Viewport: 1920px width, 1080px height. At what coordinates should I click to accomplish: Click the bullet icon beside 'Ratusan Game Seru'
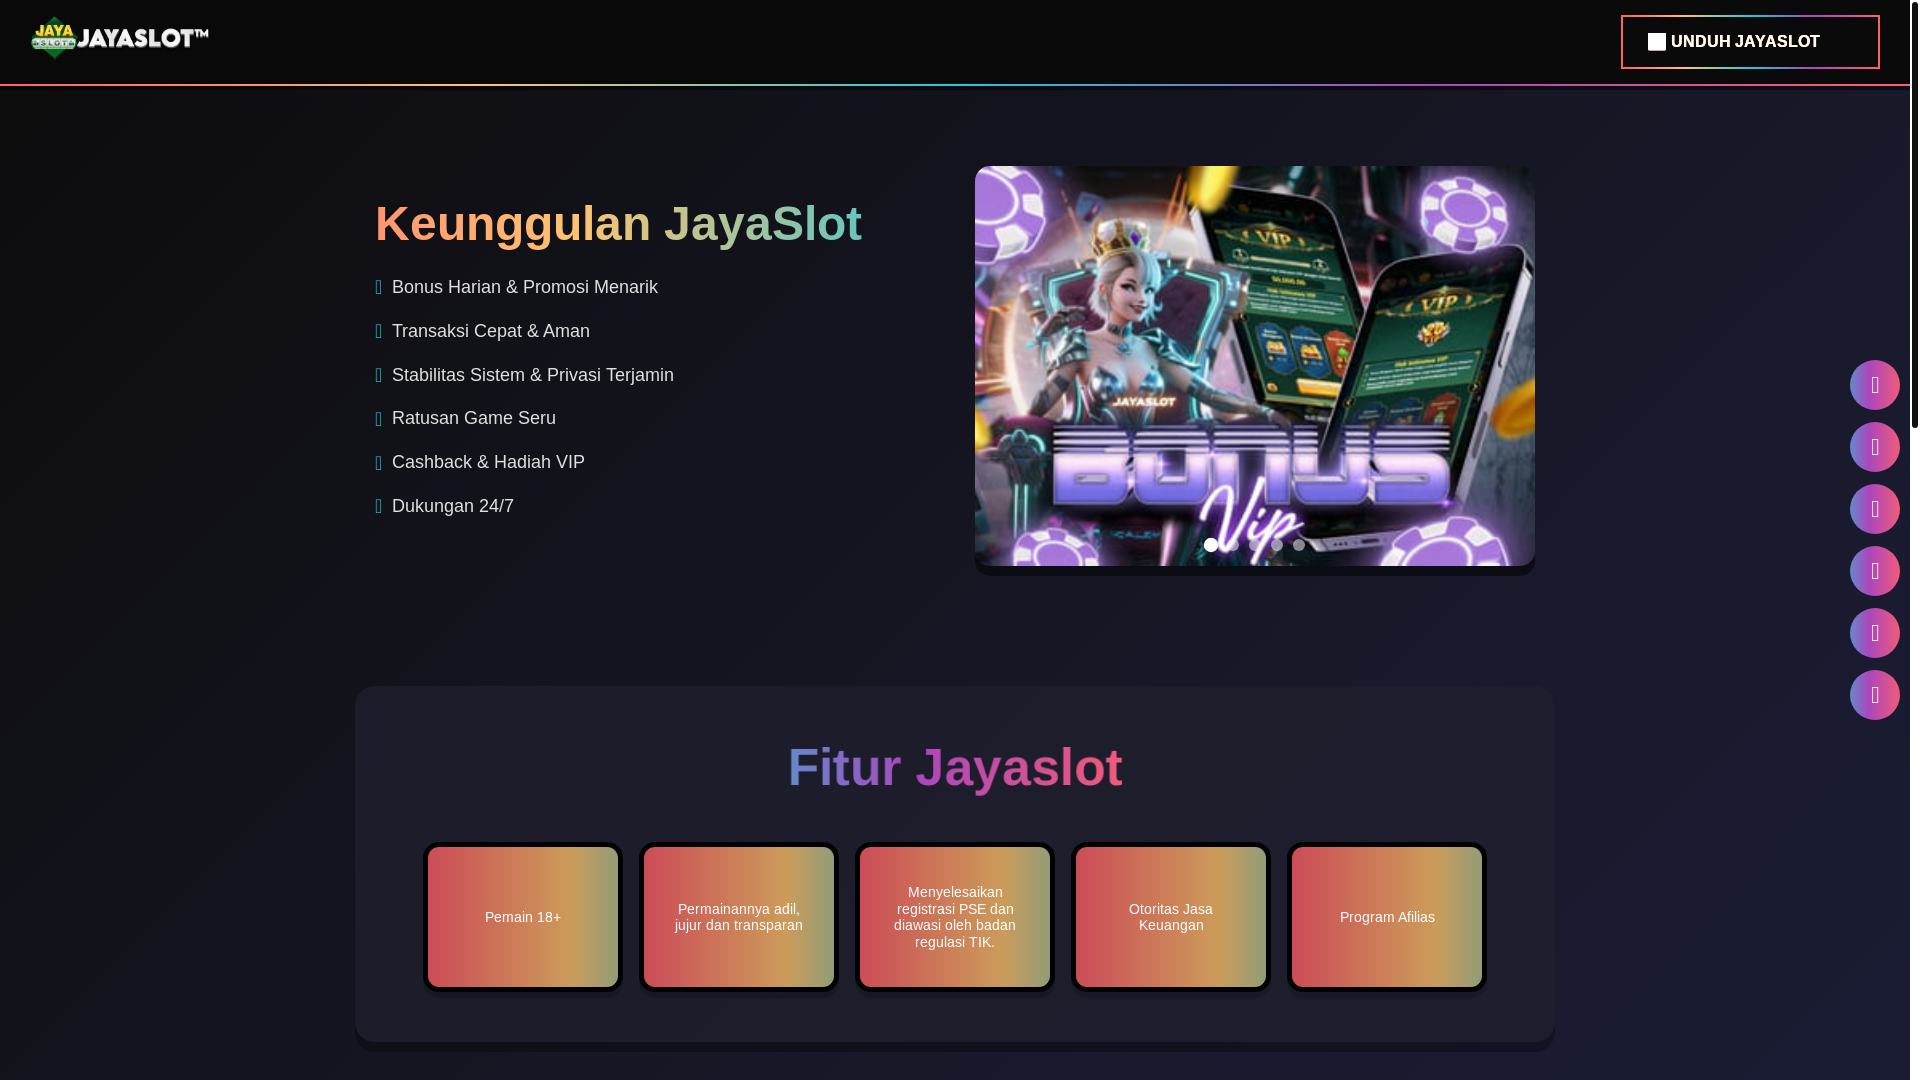point(379,419)
